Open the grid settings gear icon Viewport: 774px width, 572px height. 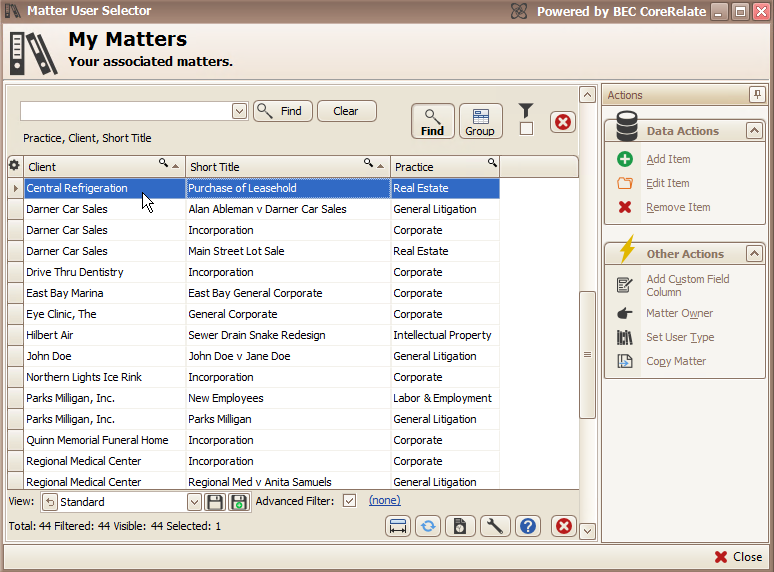(x=14, y=165)
